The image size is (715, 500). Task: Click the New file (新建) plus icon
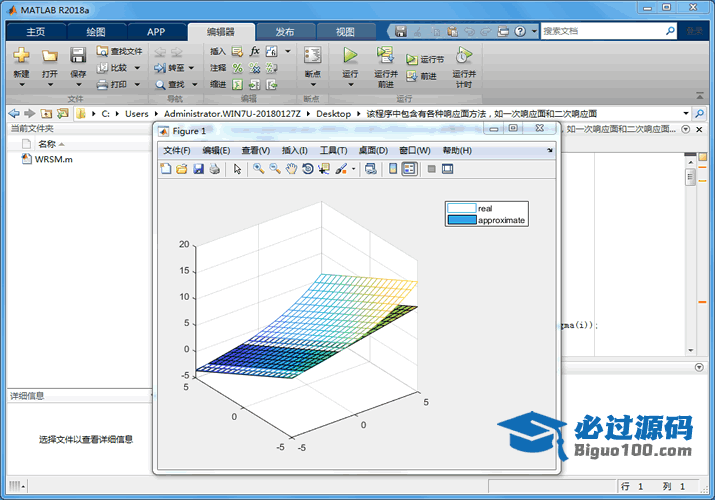click(x=21, y=56)
